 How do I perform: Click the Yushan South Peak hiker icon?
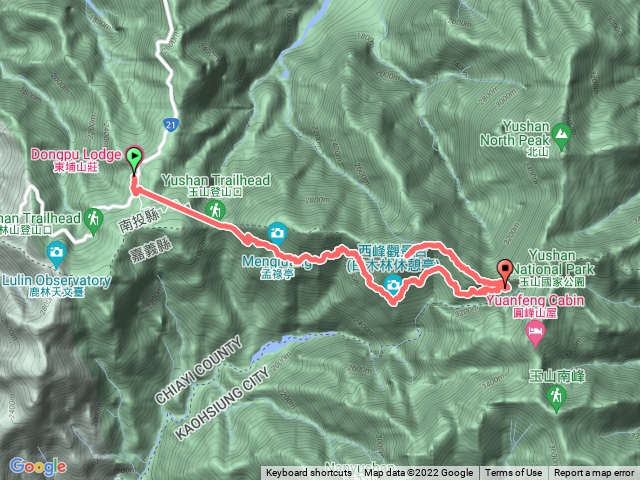point(556,398)
